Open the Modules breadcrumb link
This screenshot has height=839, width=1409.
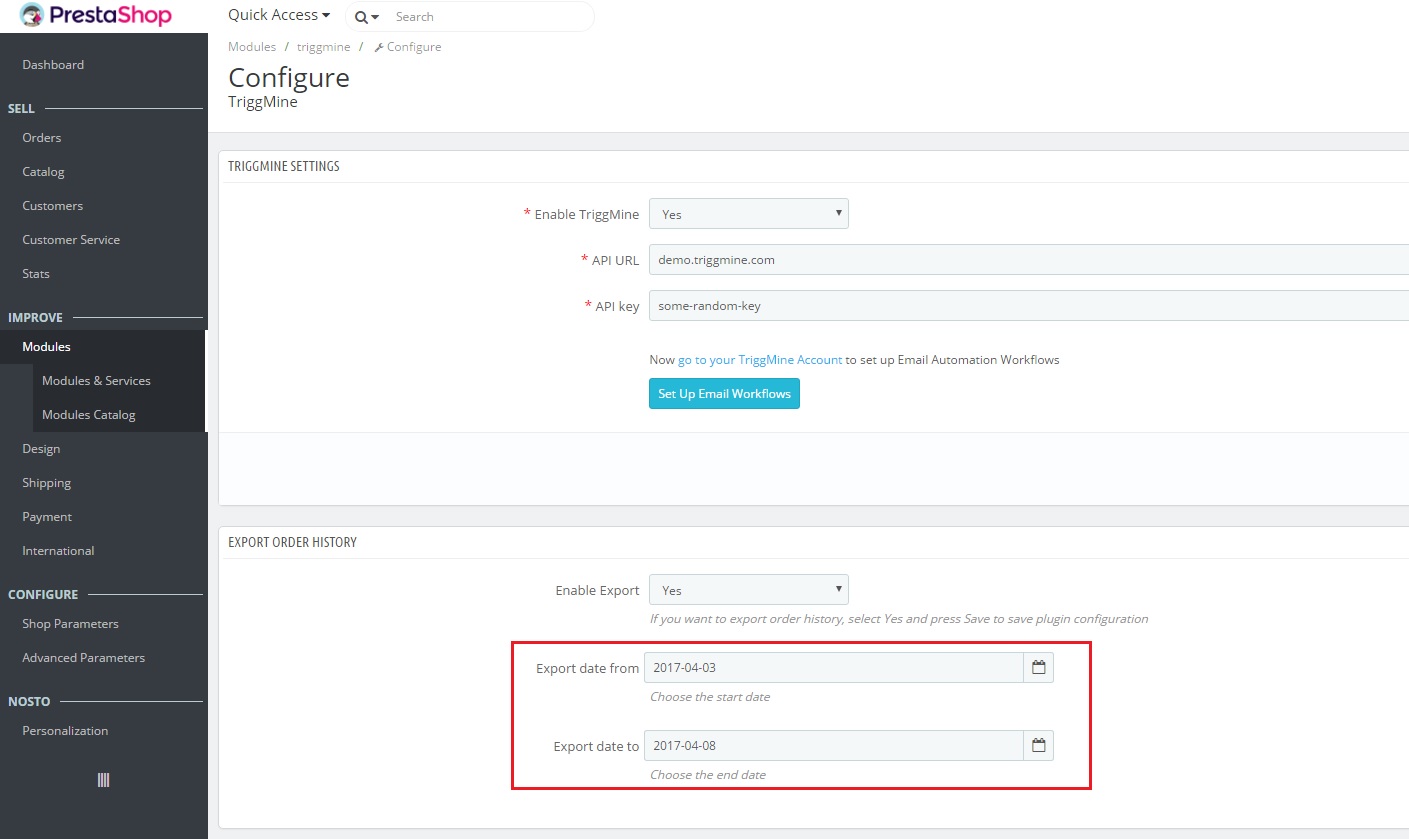[252, 47]
